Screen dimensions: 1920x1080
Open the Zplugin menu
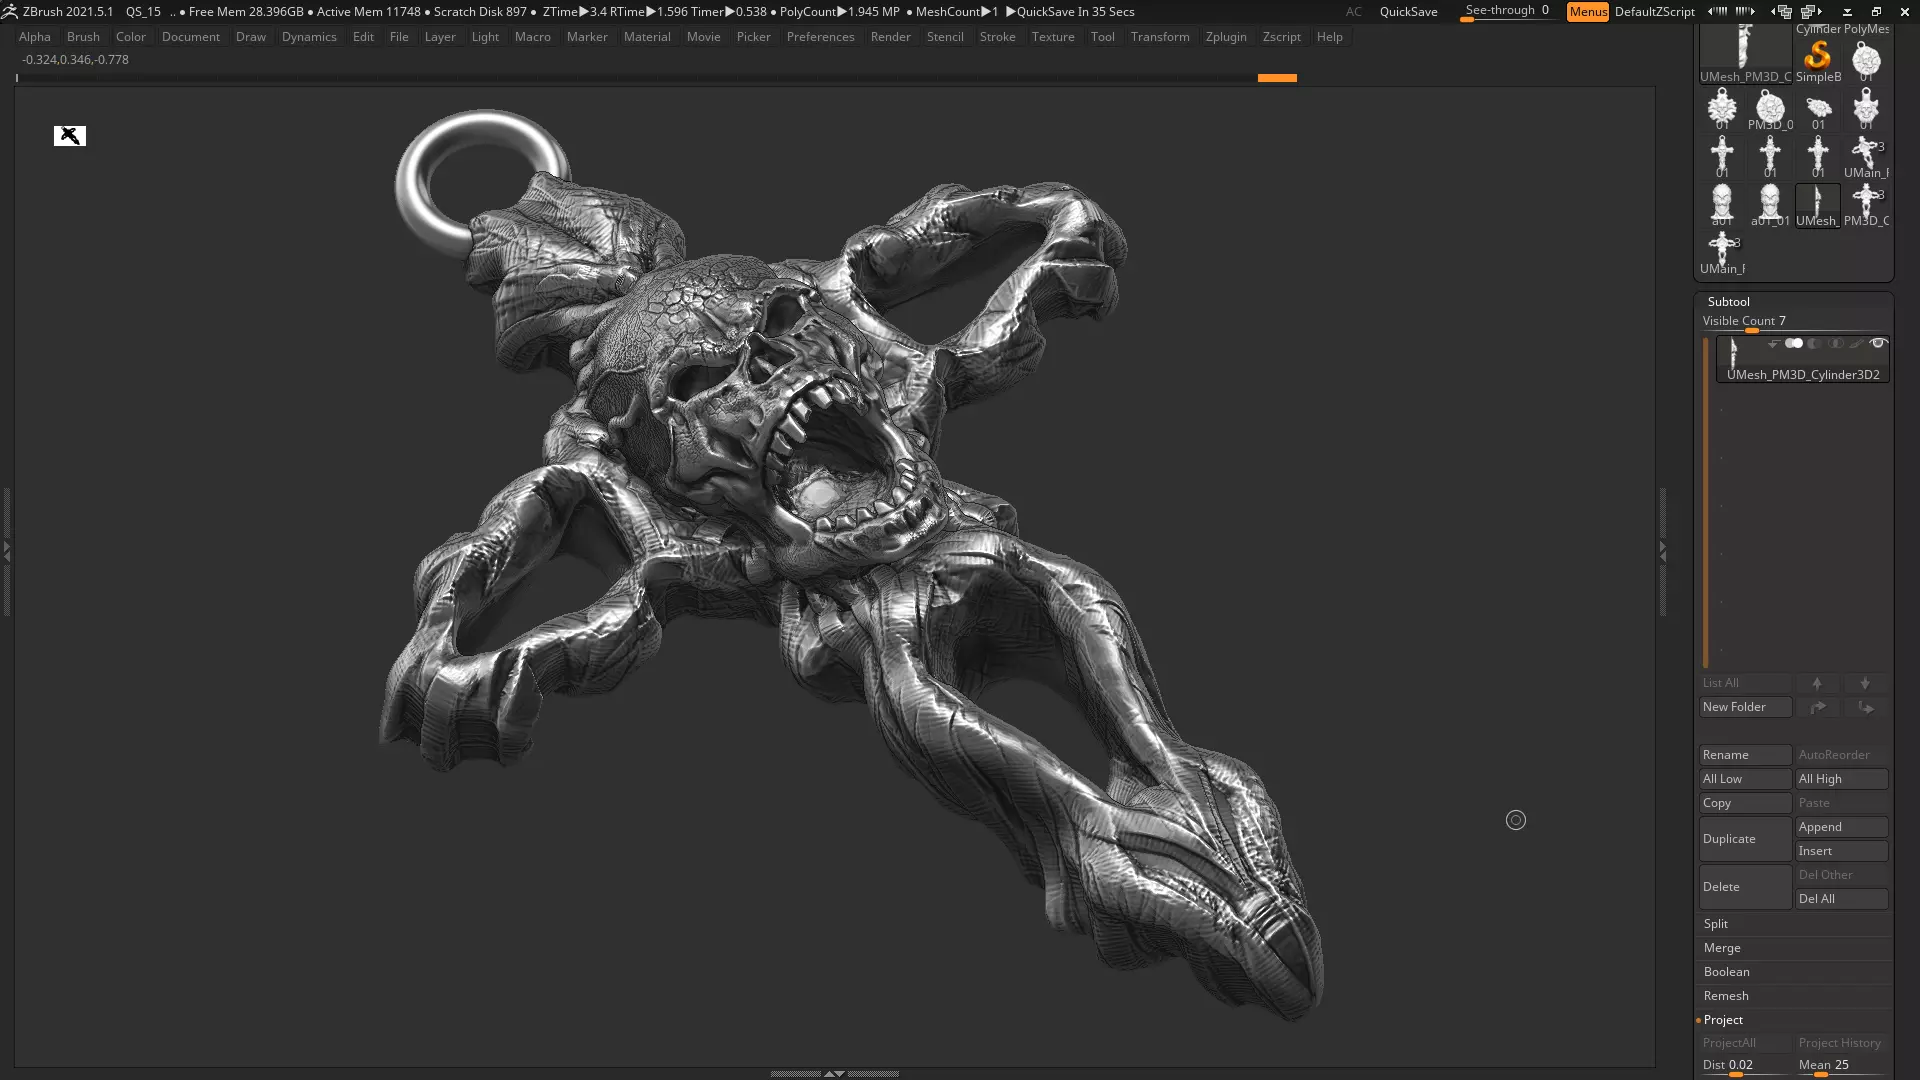click(1226, 37)
